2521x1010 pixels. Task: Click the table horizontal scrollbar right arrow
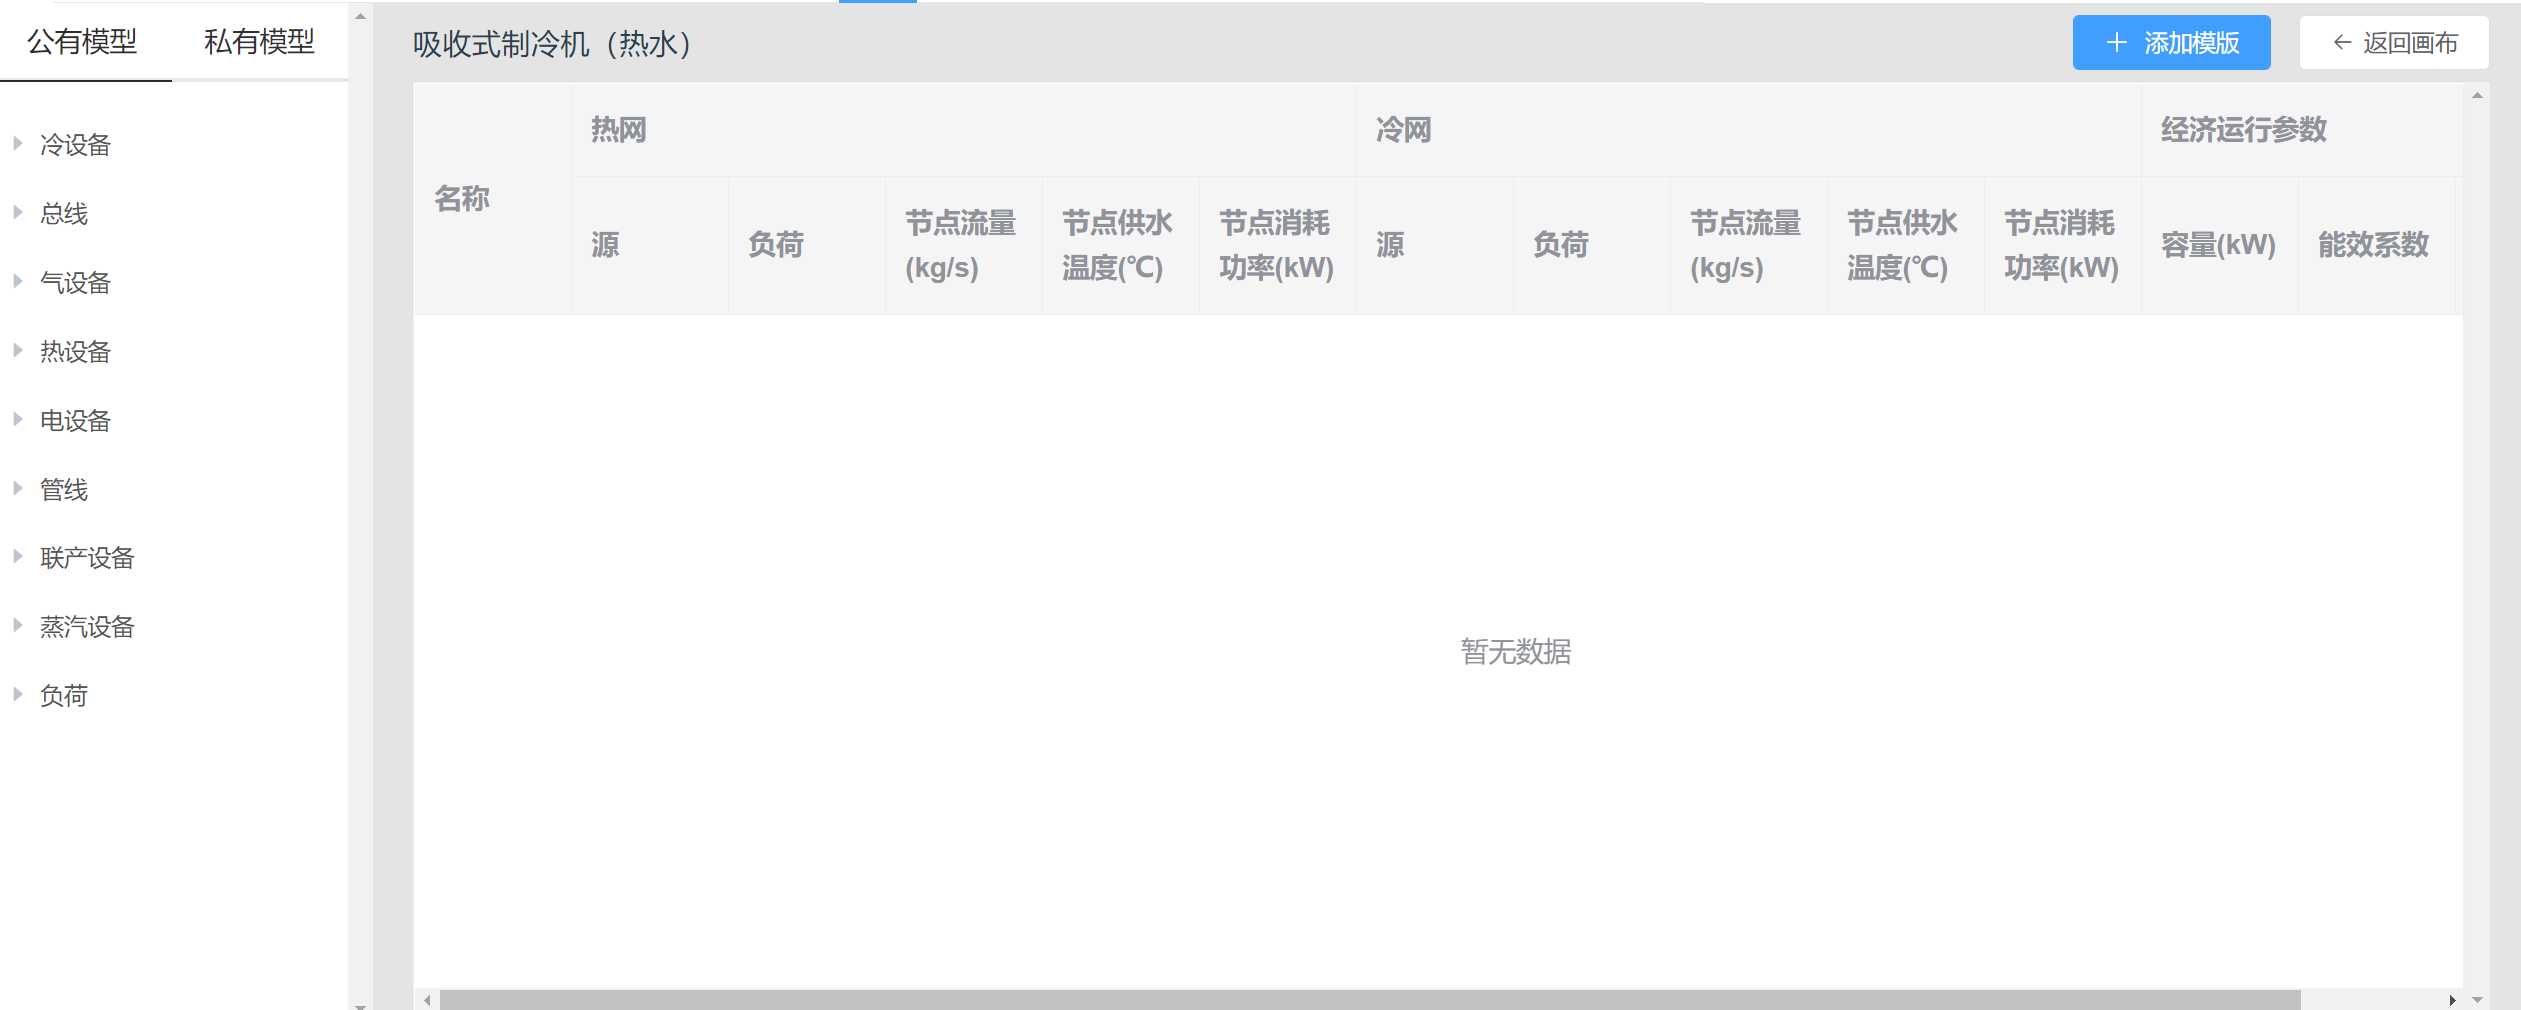pos(2452,1000)
